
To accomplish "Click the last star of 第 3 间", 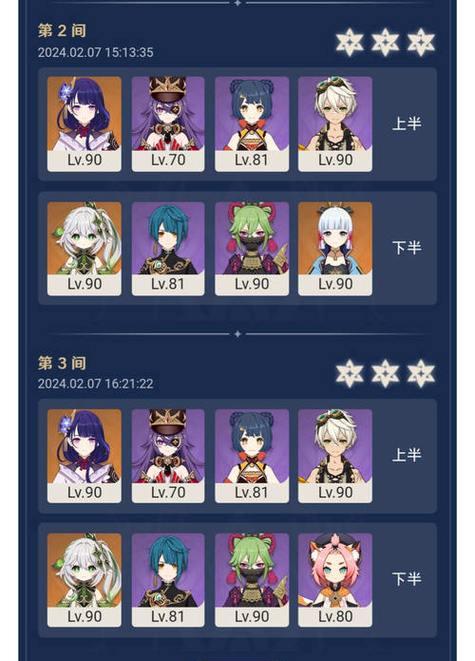I will pyautogui.click(x=421, y=373).
